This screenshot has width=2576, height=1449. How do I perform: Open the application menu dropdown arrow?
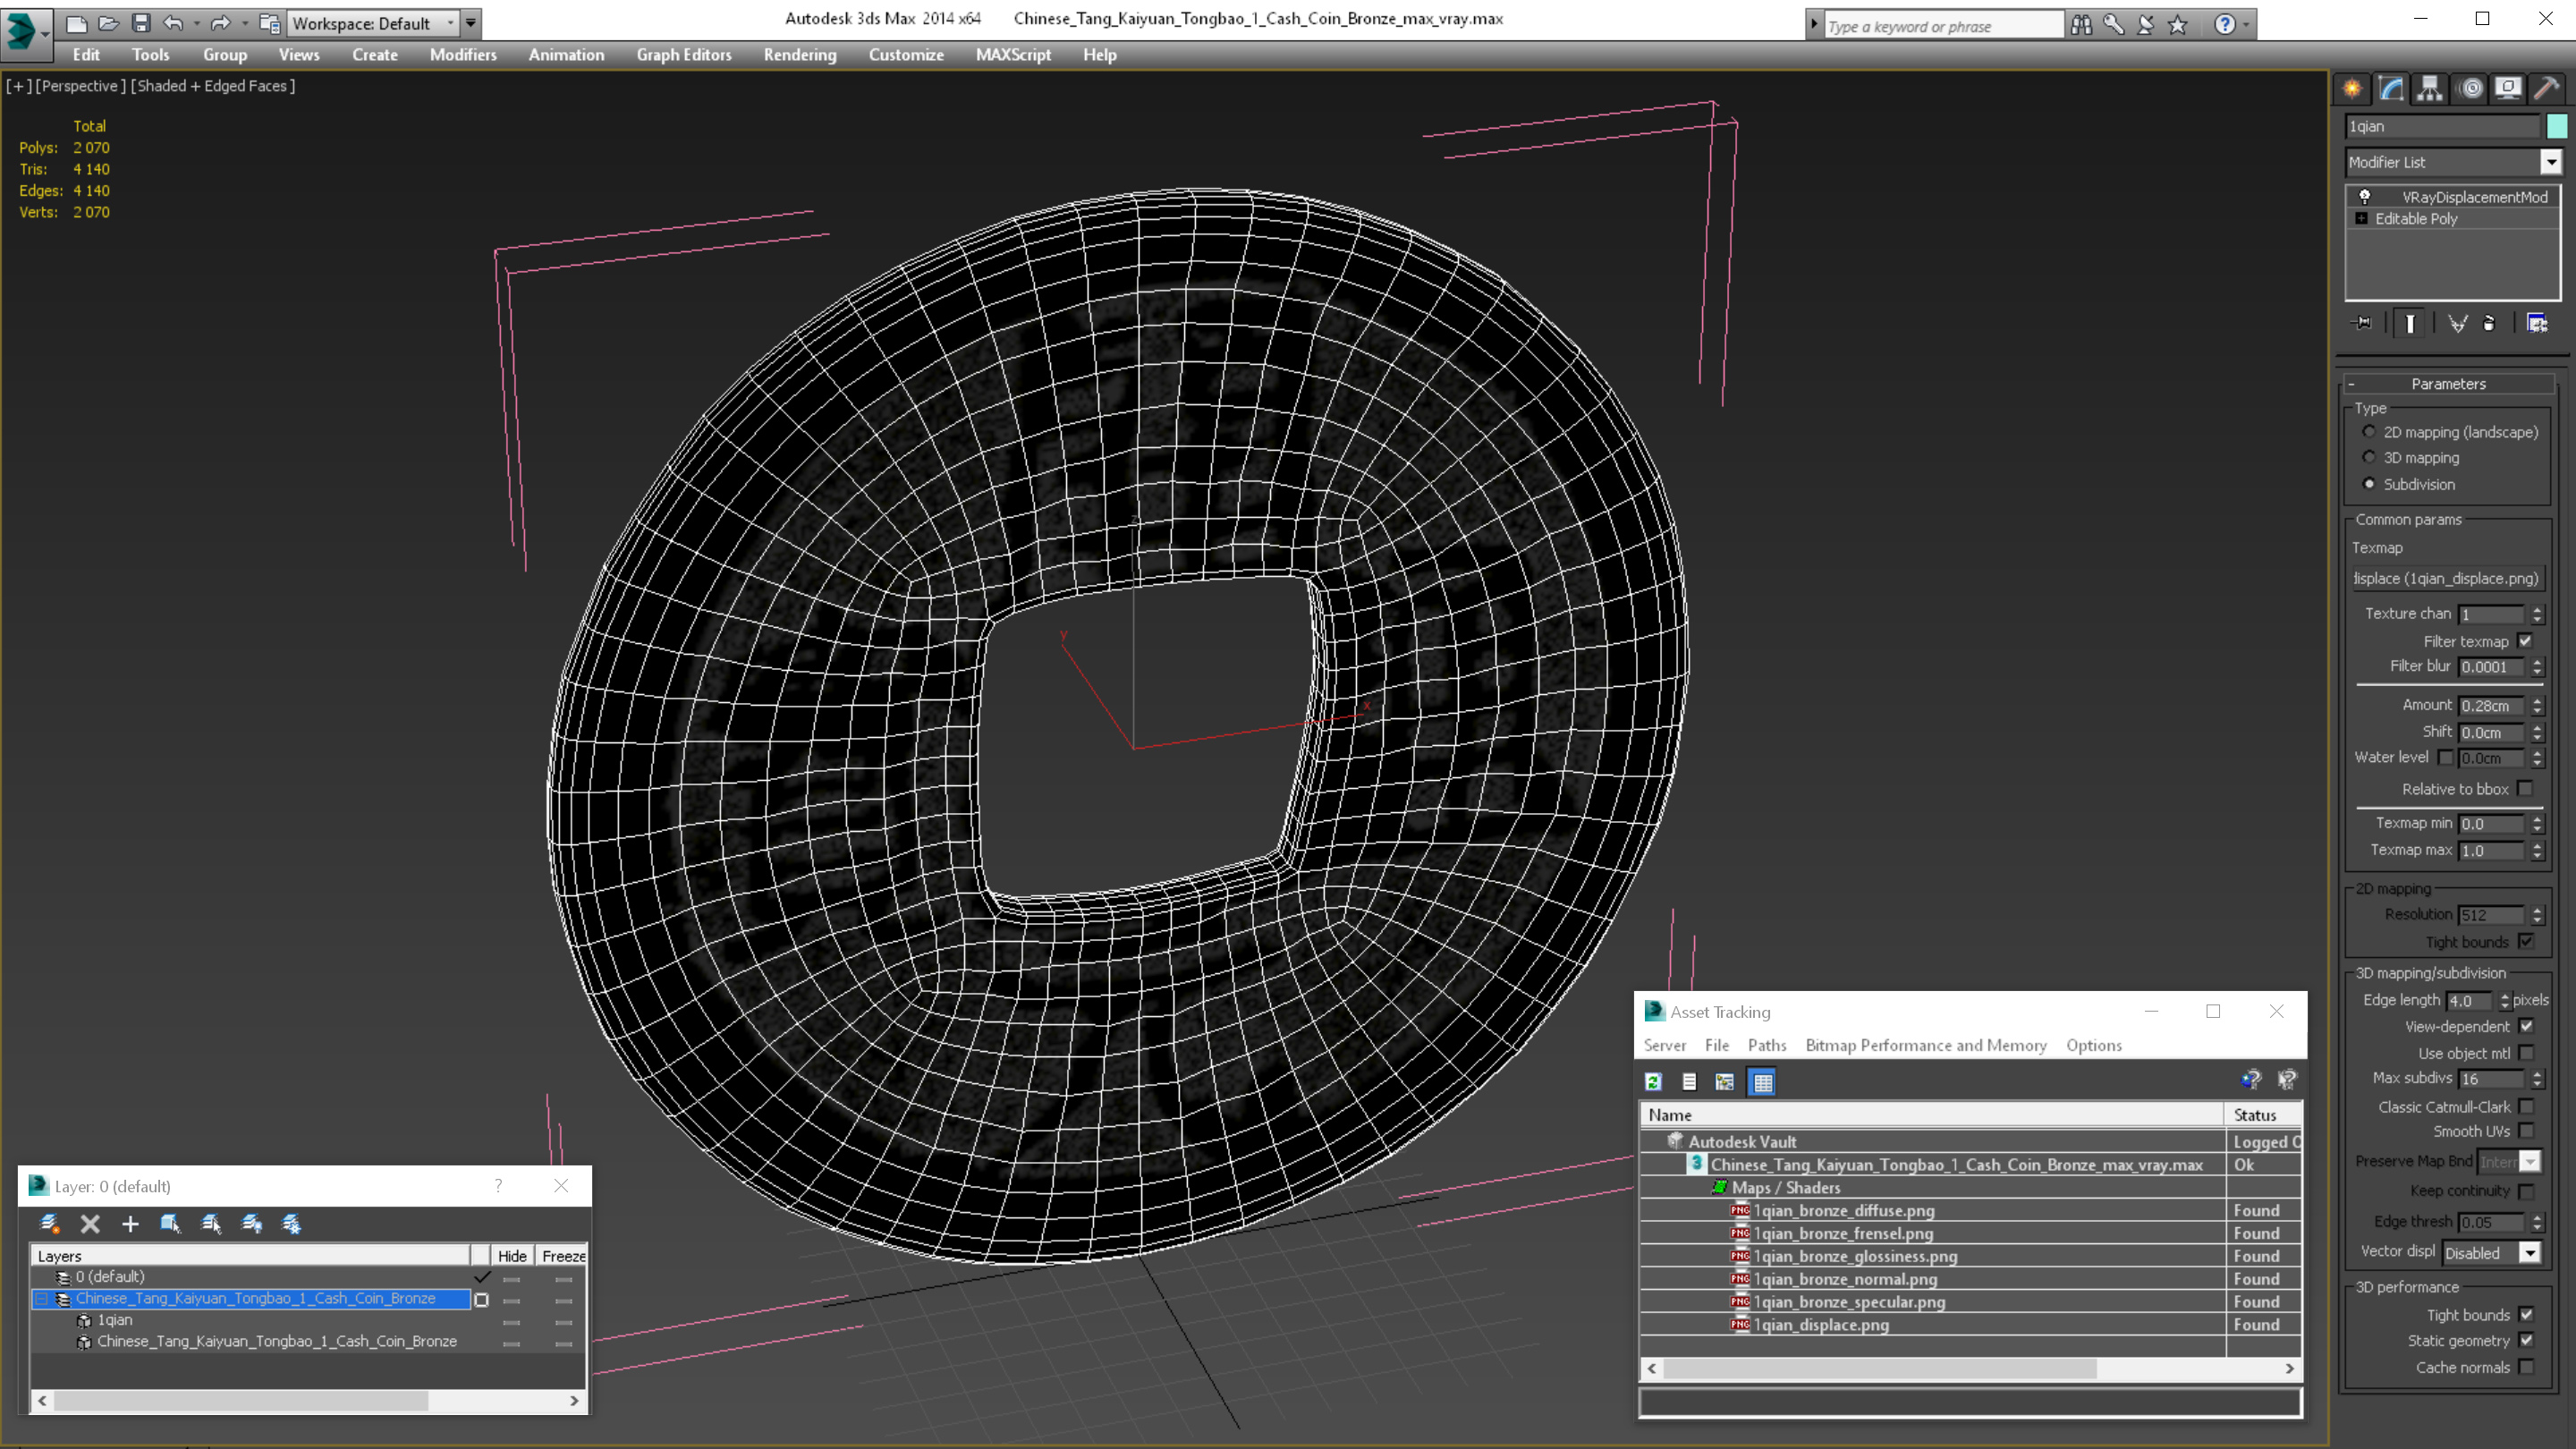46,33
